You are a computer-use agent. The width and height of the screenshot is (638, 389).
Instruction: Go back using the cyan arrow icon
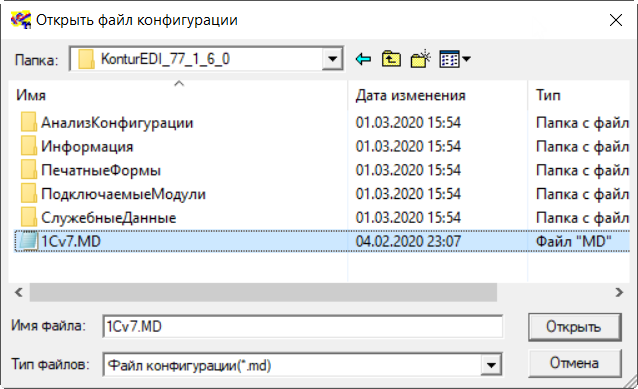pos(363,59)
